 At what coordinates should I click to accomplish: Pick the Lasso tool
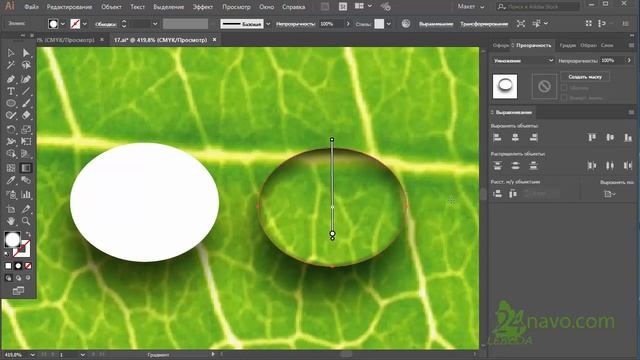(26, 65)
